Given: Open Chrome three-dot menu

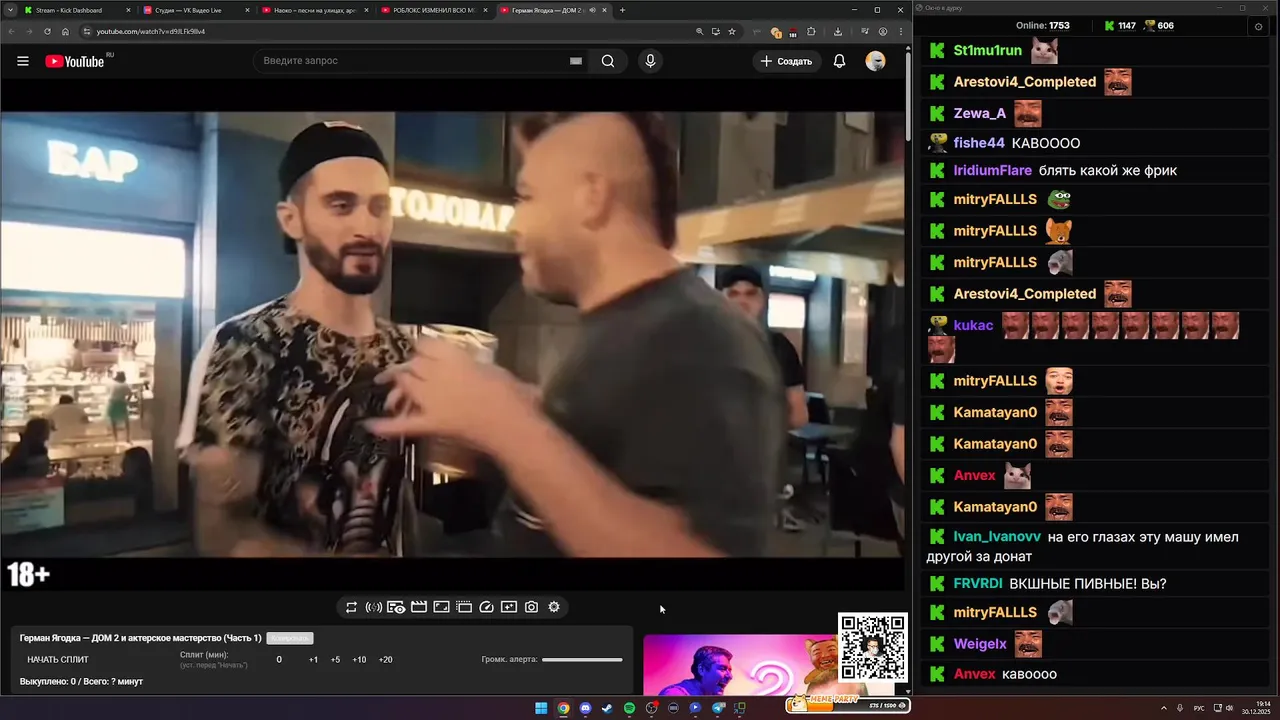Looking at the screenshot, I should (x=900, y=31).
